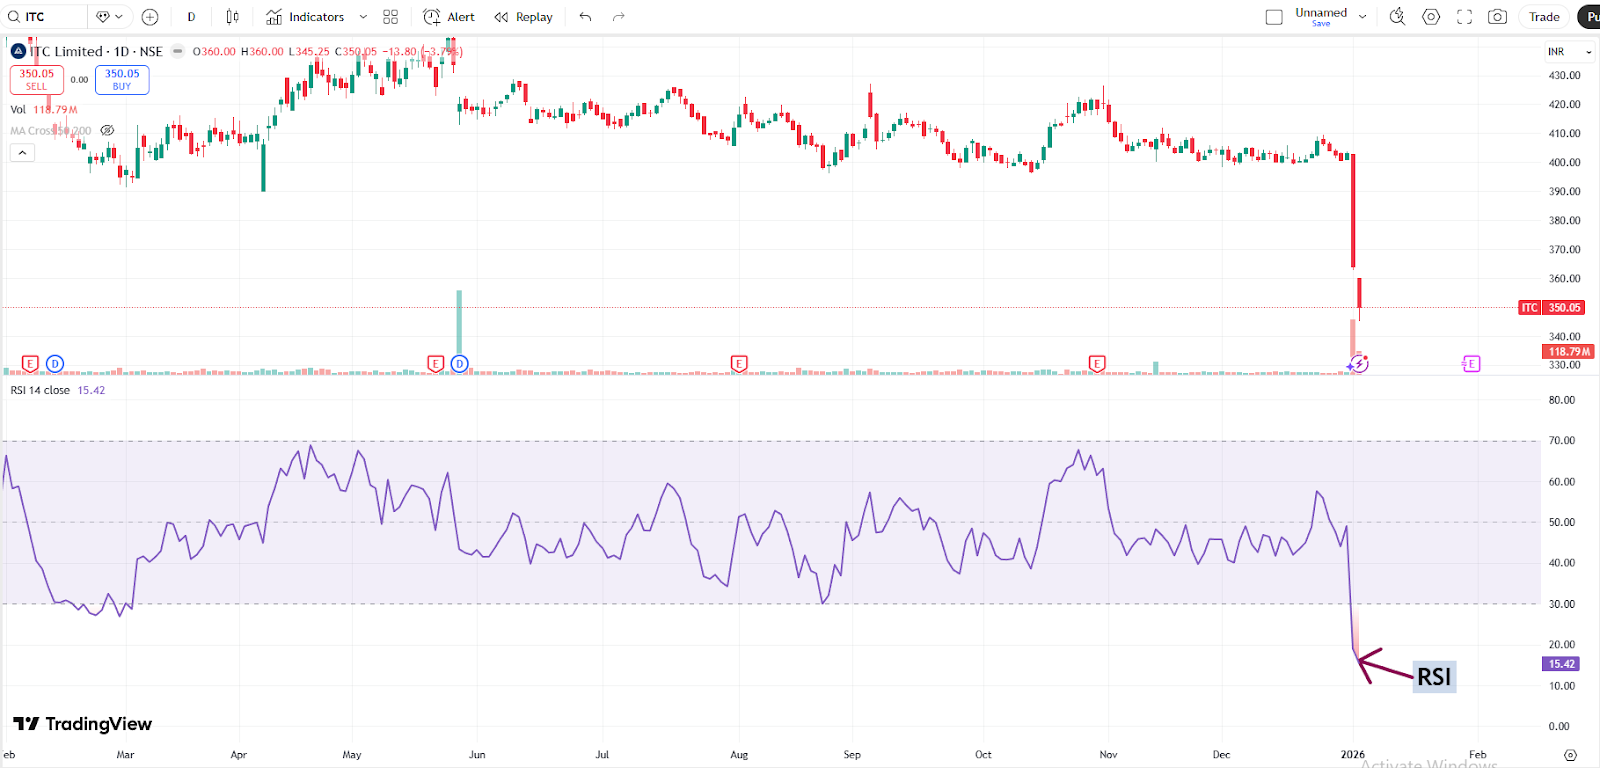Click the layout setup square box

[1274, 17]
